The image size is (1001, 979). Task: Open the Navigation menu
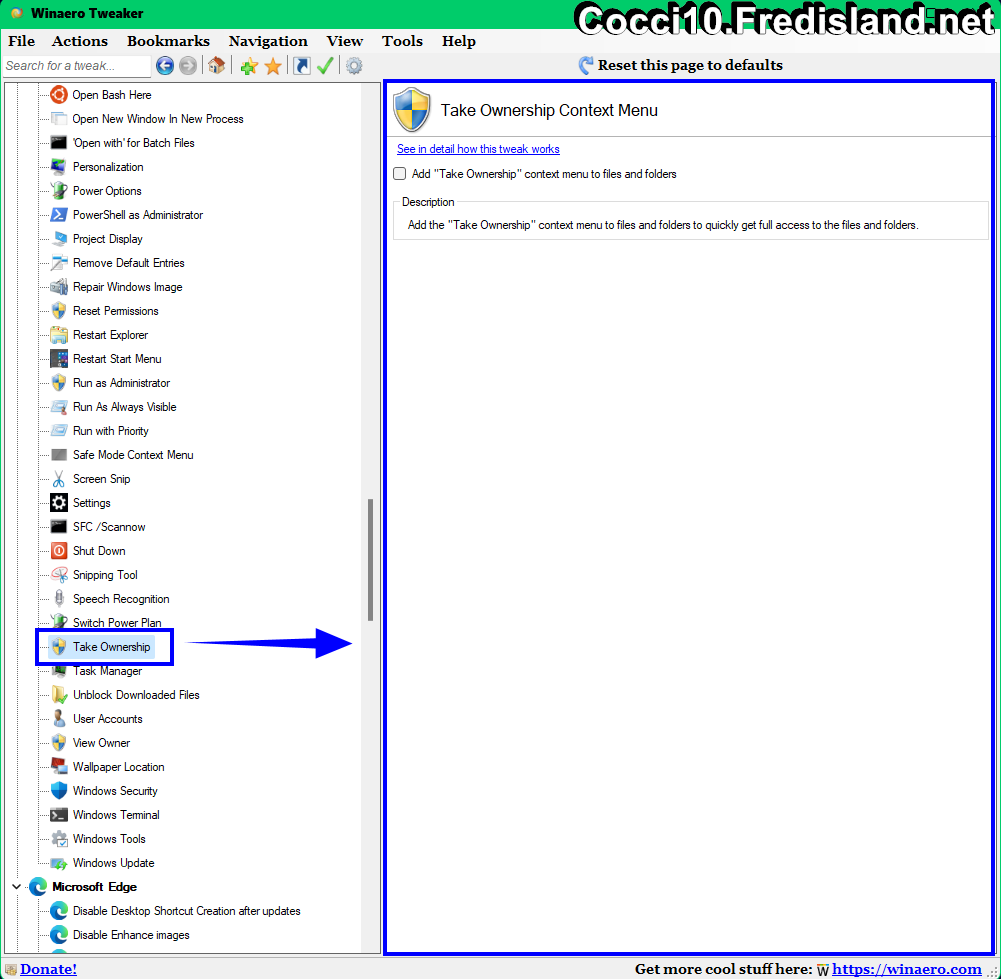click(268, 41)
